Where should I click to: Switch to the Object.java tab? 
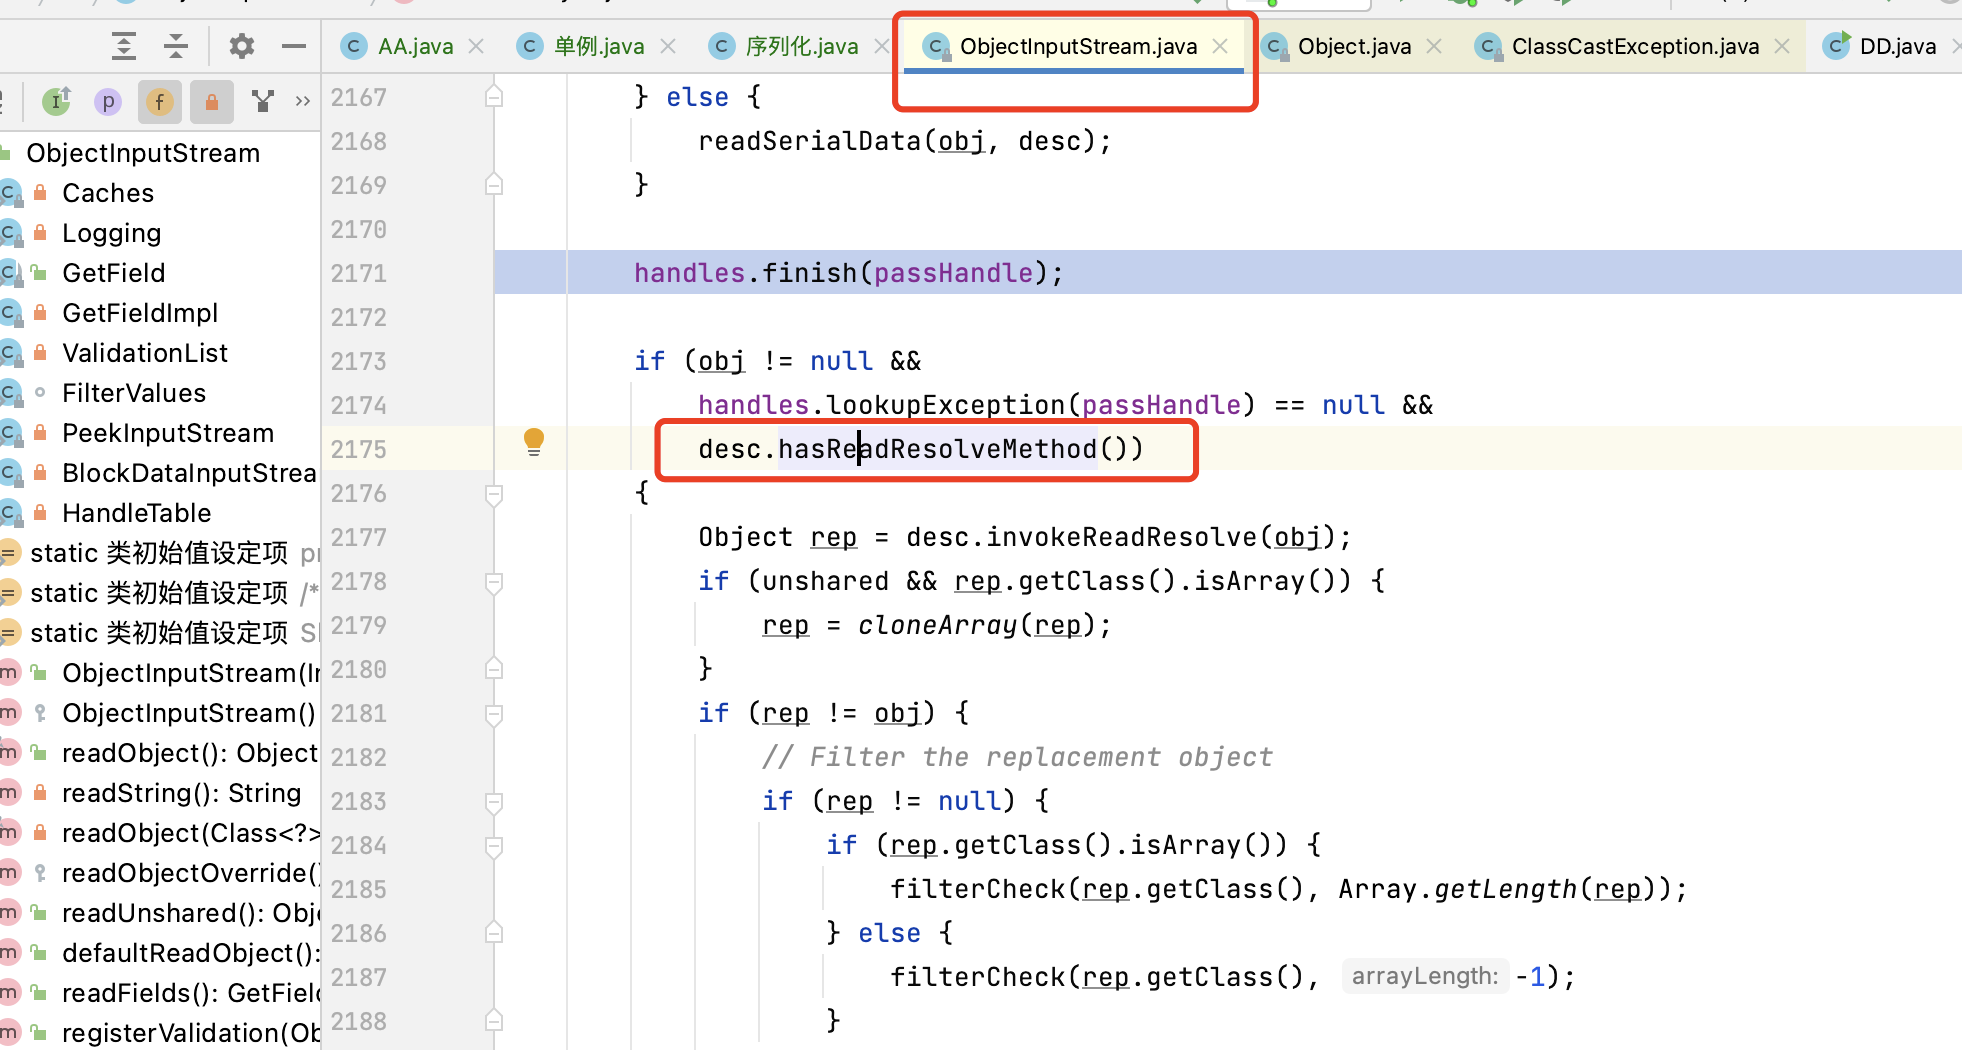pyautogui.click(x=1353, y=46)
